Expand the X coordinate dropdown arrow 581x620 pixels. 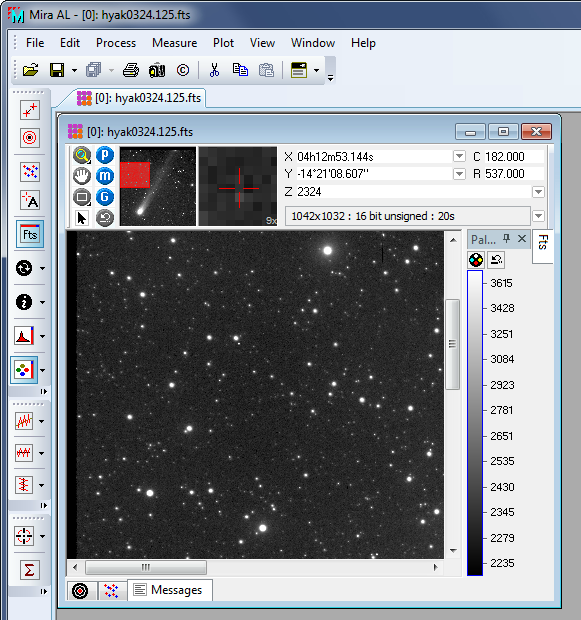click(x=459, y=156)
